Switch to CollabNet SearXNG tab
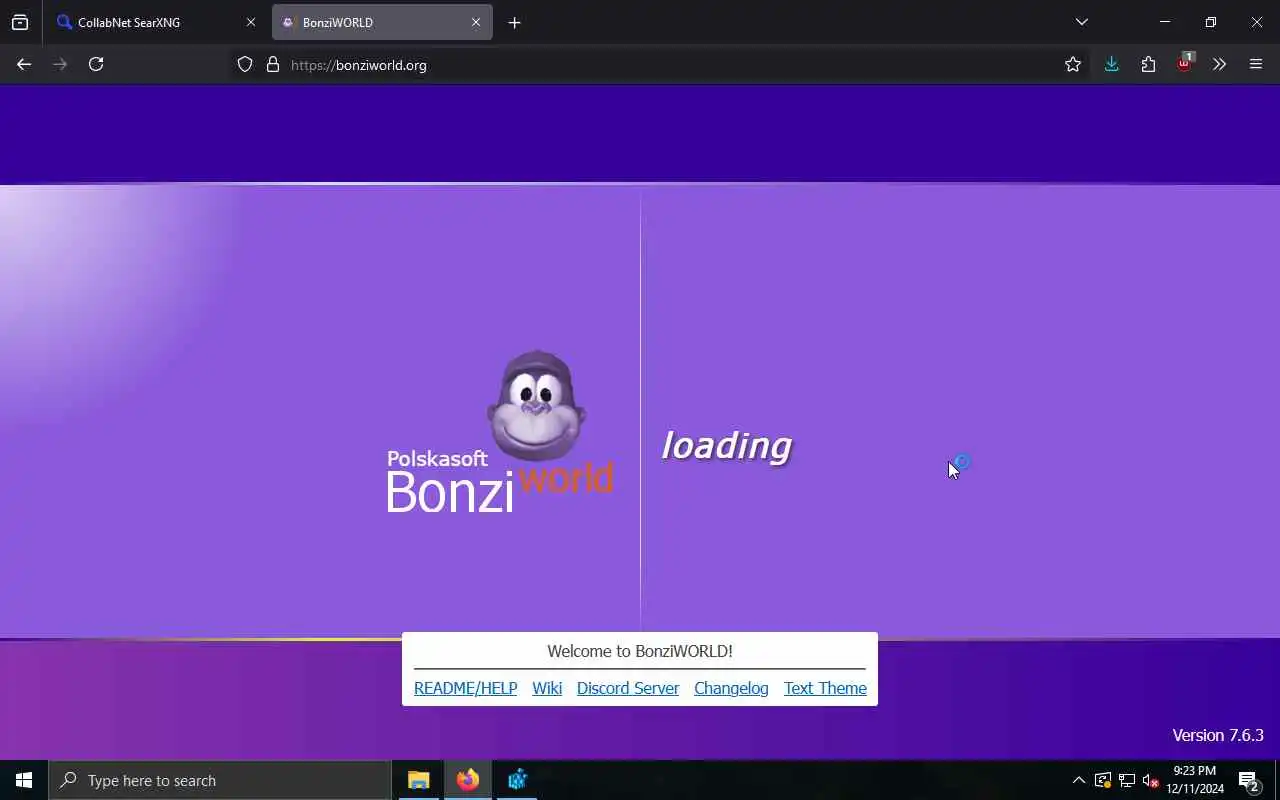Image resolution: width=1280 pixels, height=800 pixels. coord(157,22)
